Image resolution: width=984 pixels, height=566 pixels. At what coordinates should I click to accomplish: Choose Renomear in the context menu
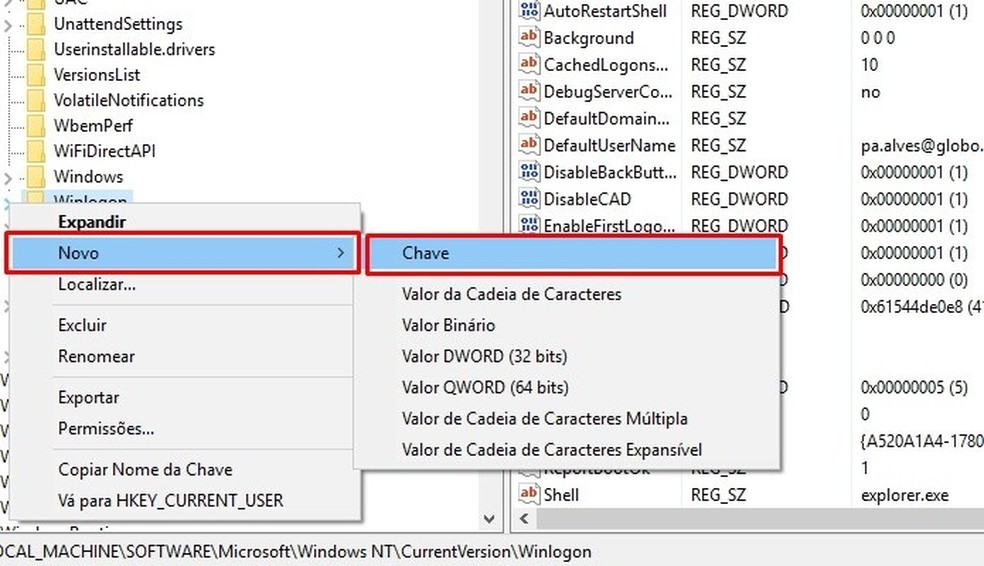click(x=96, y=356)
